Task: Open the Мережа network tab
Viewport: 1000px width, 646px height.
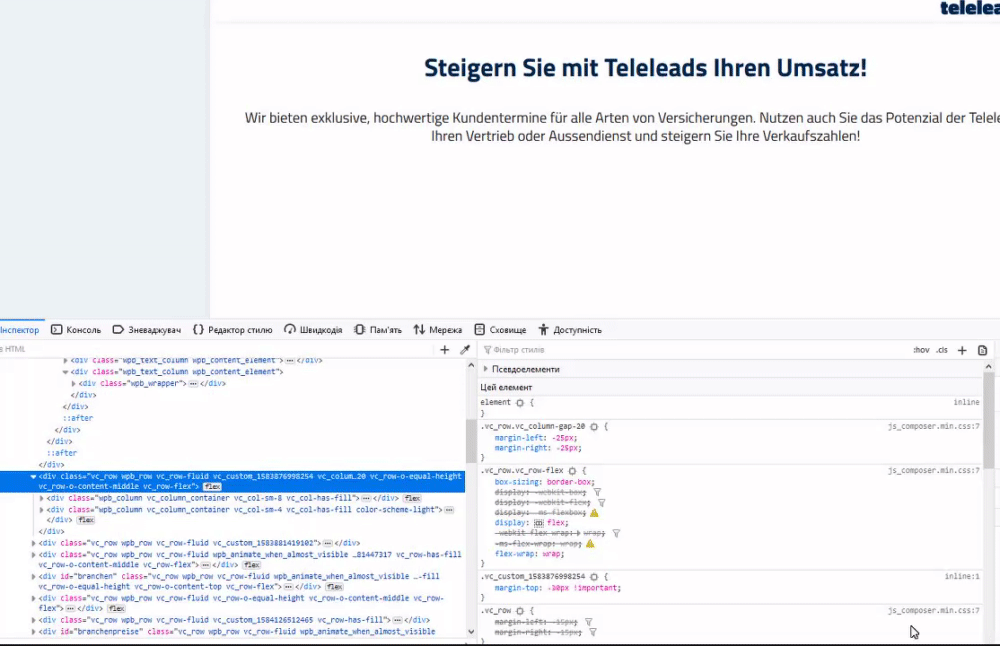Action: click(x=438, y=330)
